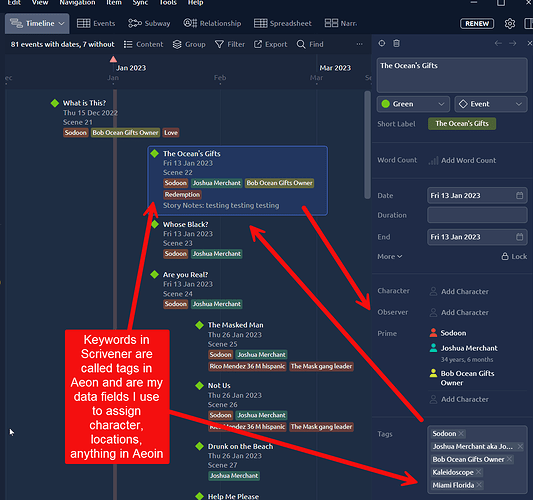Image resolution: width=533 pixels, height=500 pixels.
Task: Open Content display options
Action: tap(143, 45)
